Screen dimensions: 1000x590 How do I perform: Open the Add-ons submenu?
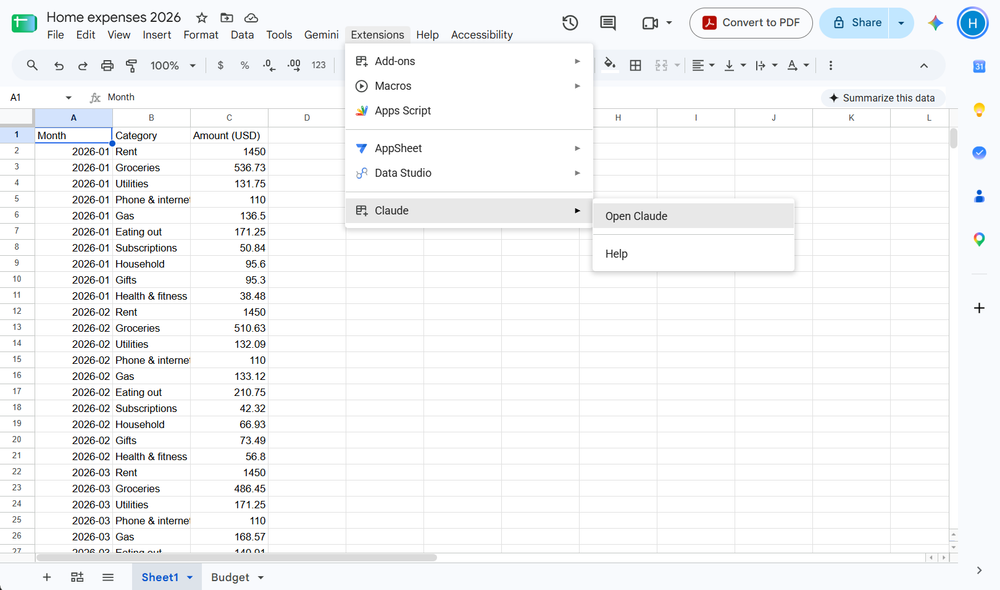469,61
